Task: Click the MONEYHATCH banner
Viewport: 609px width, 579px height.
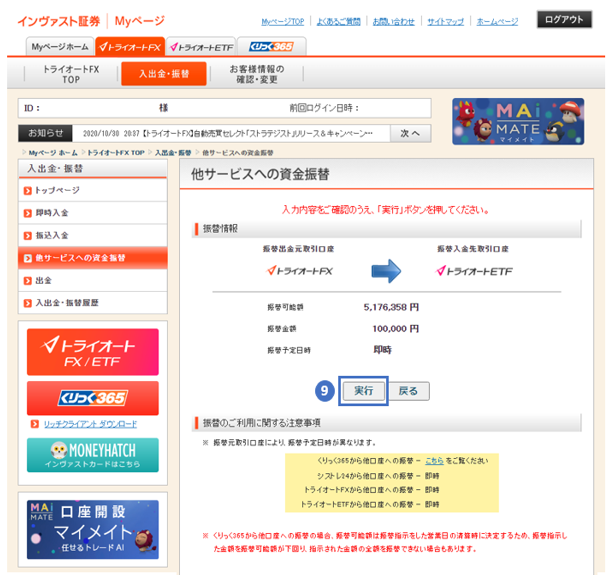Action: pyautogui.click(x=92, y=455)
